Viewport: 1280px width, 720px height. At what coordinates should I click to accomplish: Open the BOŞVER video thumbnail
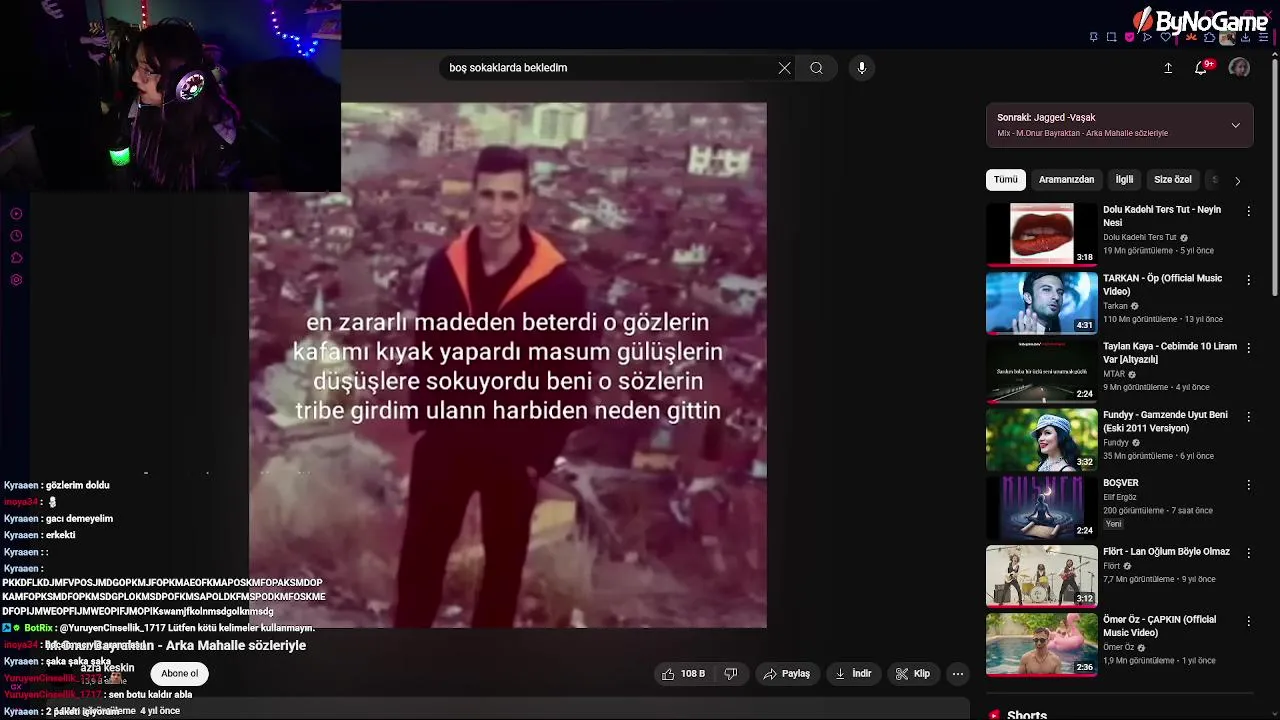(x=1041, y=507)
